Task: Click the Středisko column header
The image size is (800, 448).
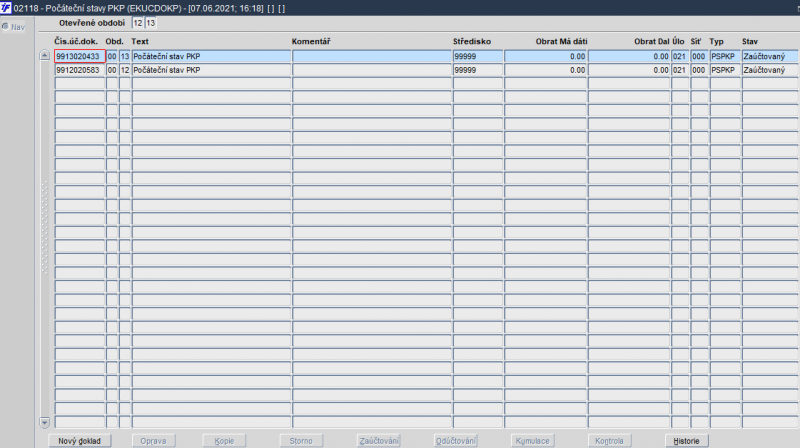Action: pos(472,41)
